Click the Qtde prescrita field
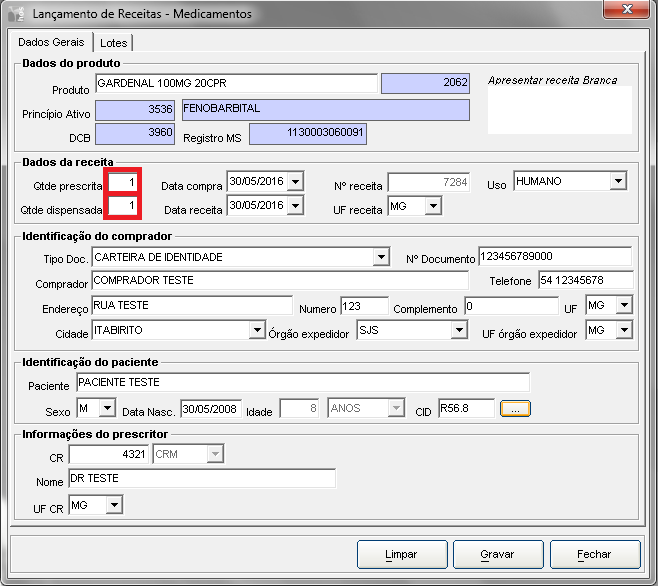Image resolution: width=658 pixels, height=586 pixels. tap(122, 182)
